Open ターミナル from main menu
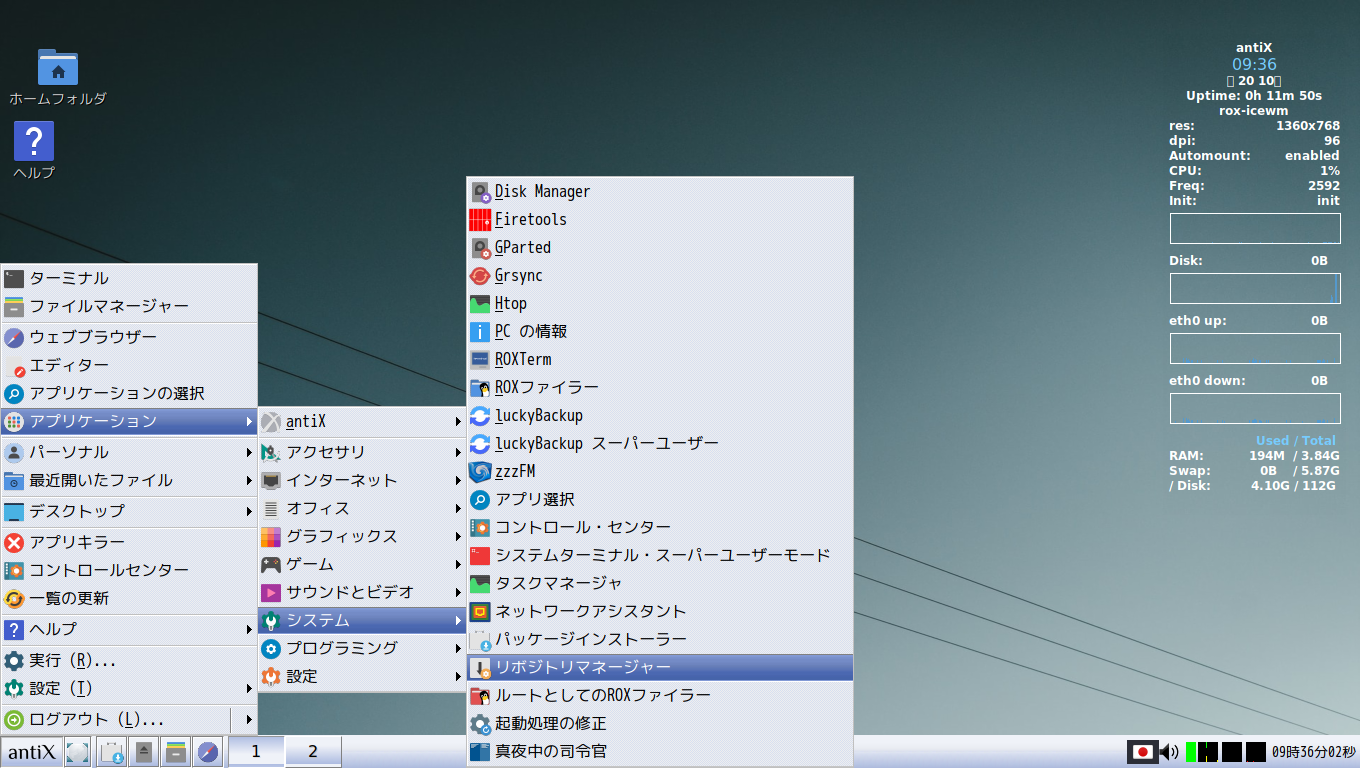This screenshot has width=1360, height=768. (129, 279)
